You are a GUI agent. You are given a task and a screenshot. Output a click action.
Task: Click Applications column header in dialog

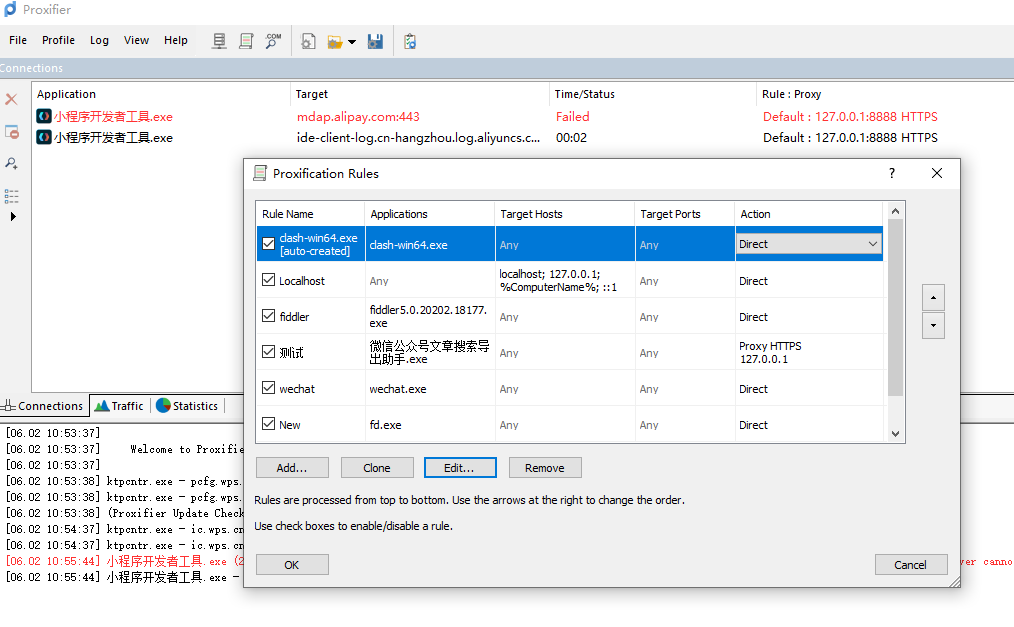[x=430, y=214]
